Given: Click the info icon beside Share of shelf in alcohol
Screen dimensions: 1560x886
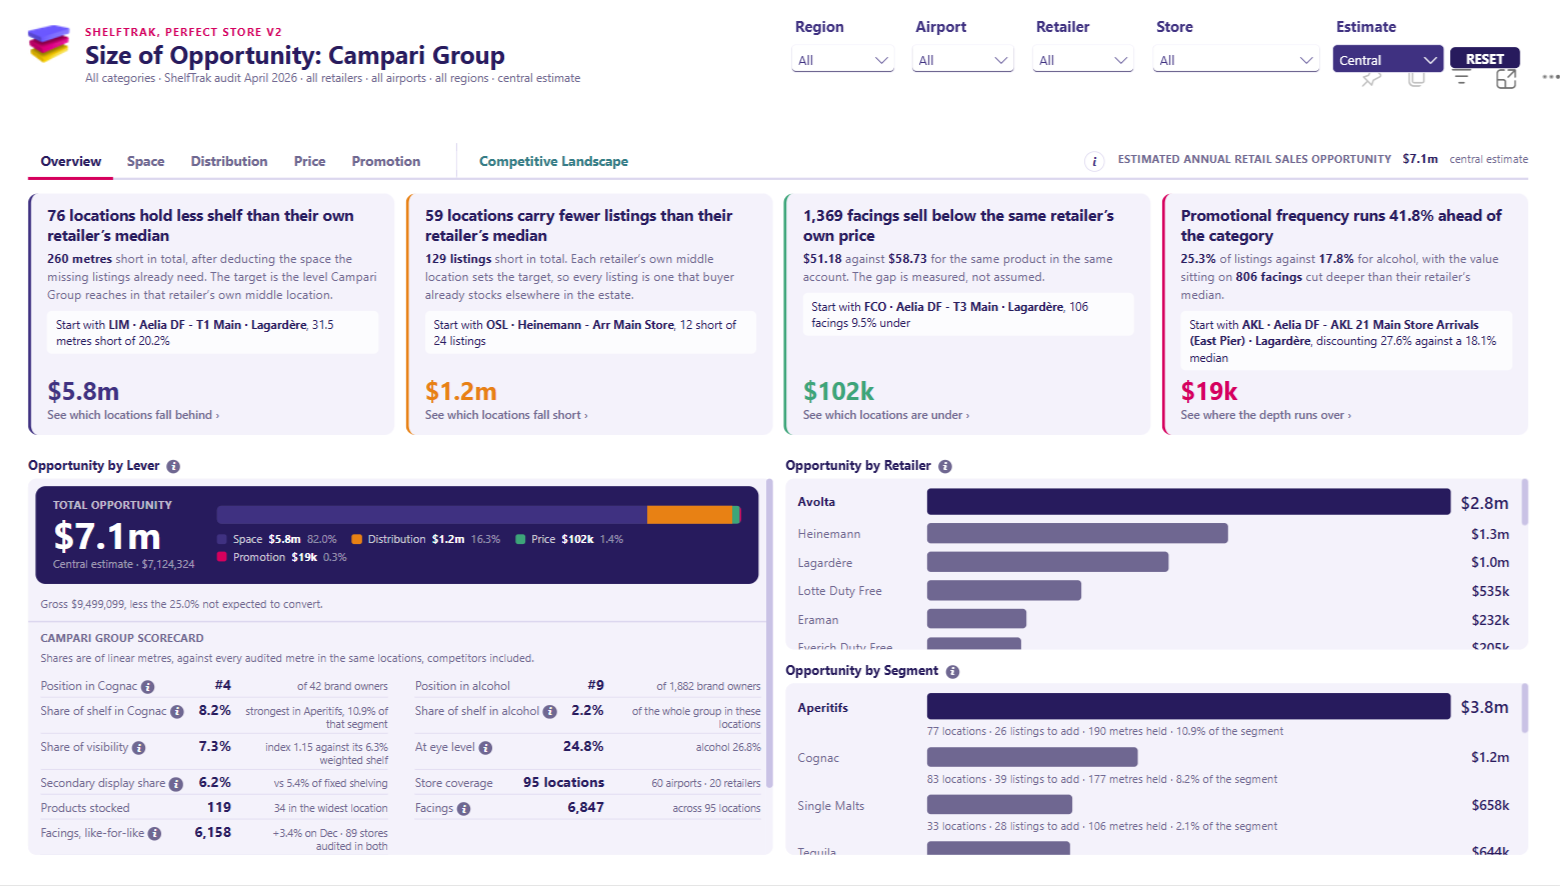Looking at the screenshot, I should point(549,712).
